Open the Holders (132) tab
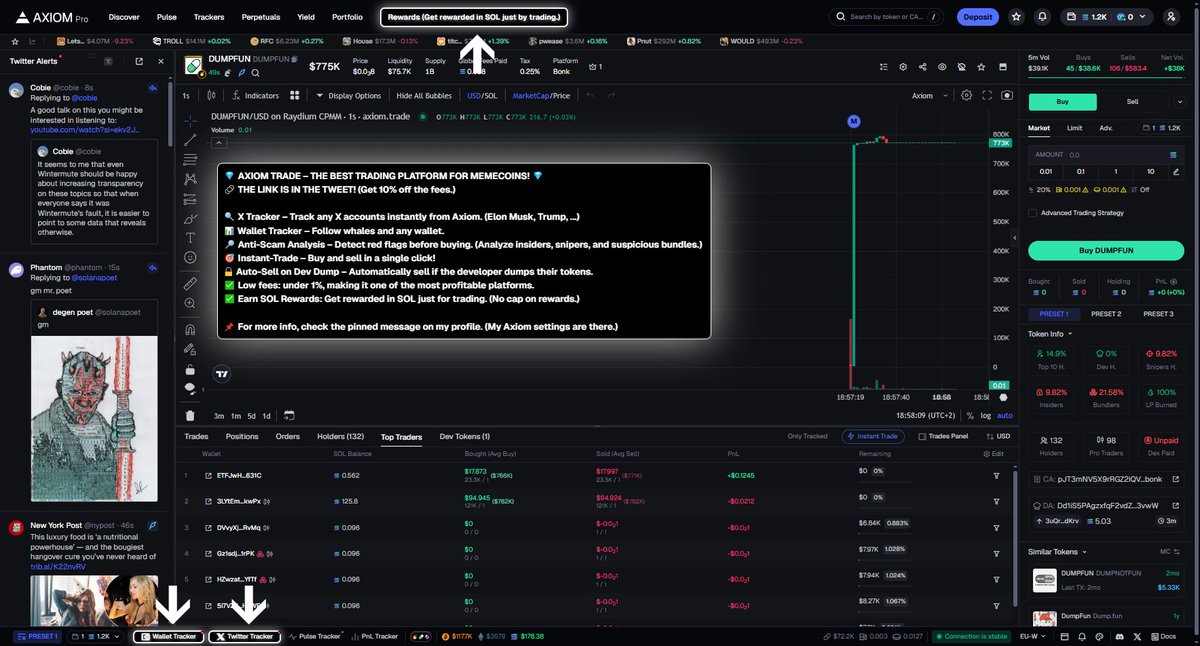This screenshot has width=1200, height=646. coord(340,437)
